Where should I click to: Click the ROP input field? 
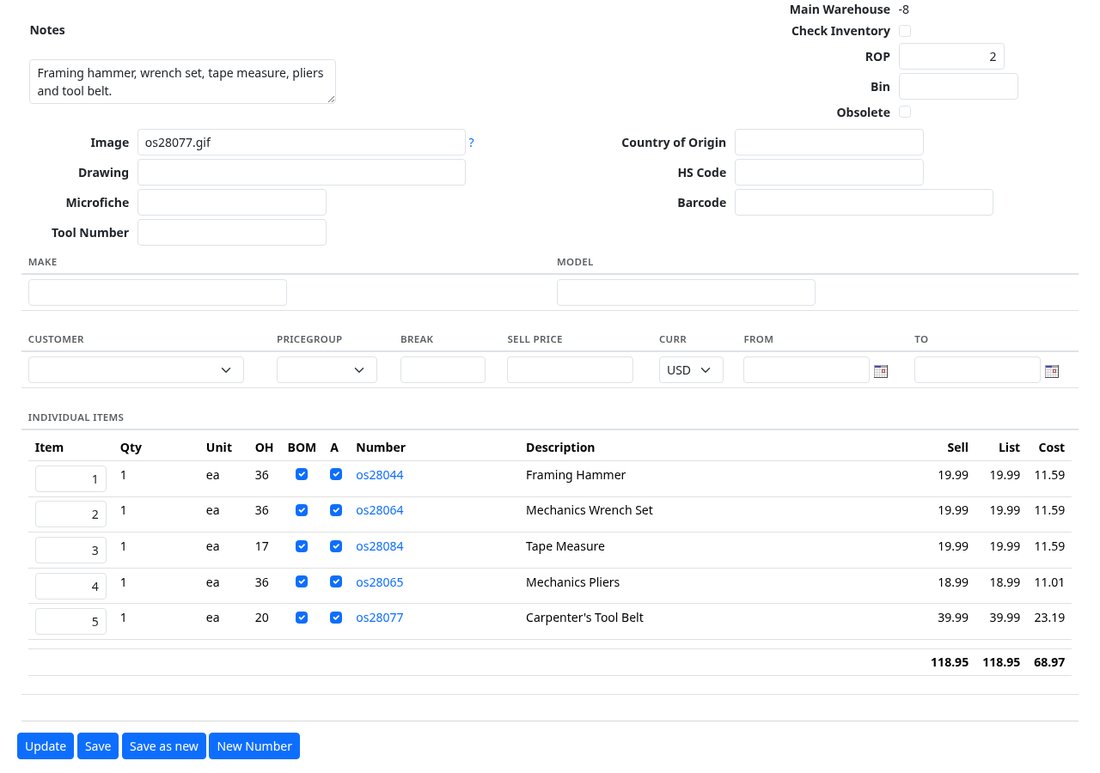(x=951, y=57)
